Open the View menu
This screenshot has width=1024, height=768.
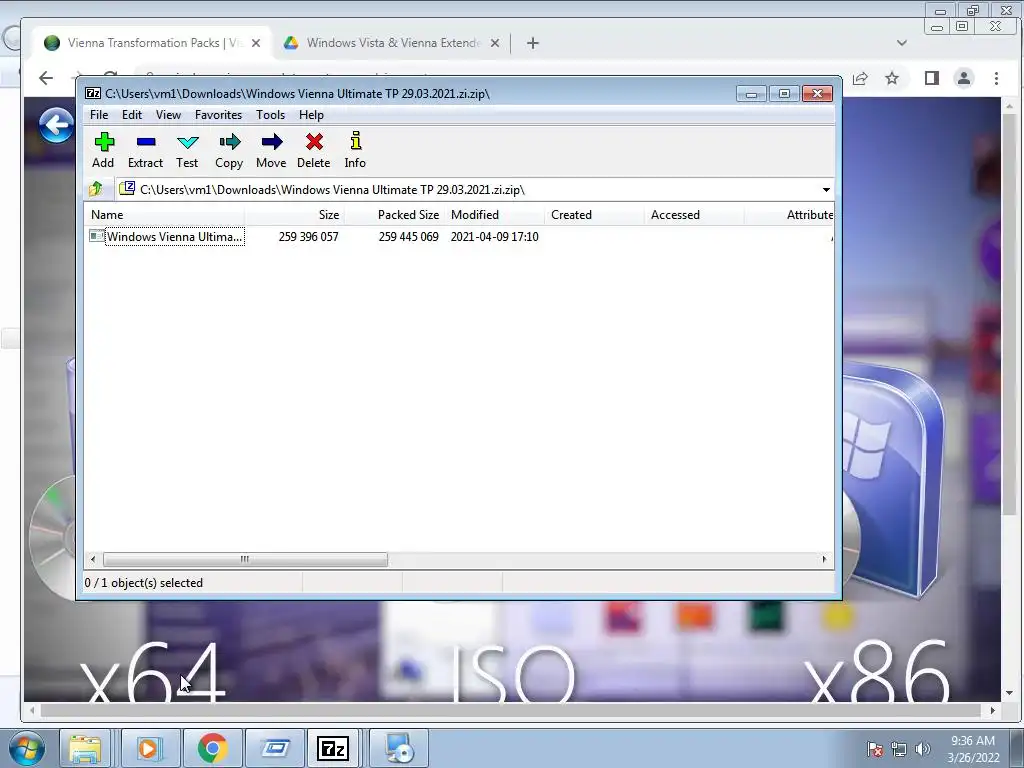[x=168, y=115]
